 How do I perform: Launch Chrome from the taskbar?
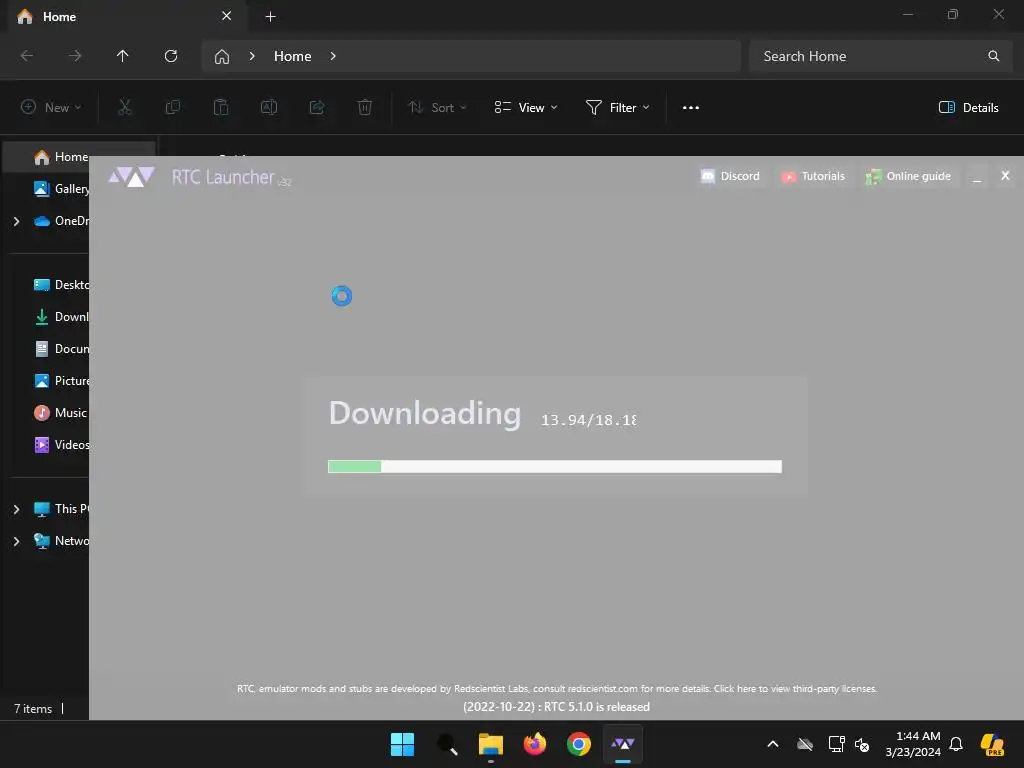coord(579,744)
